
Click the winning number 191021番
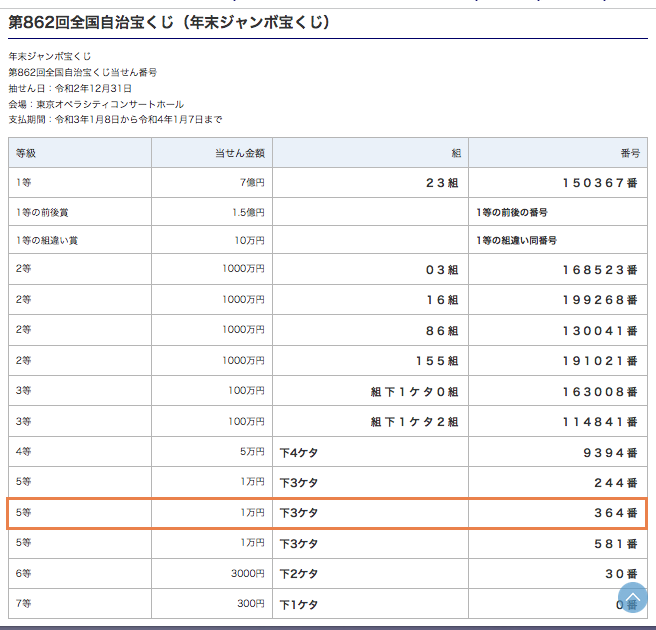click(600, 361)
